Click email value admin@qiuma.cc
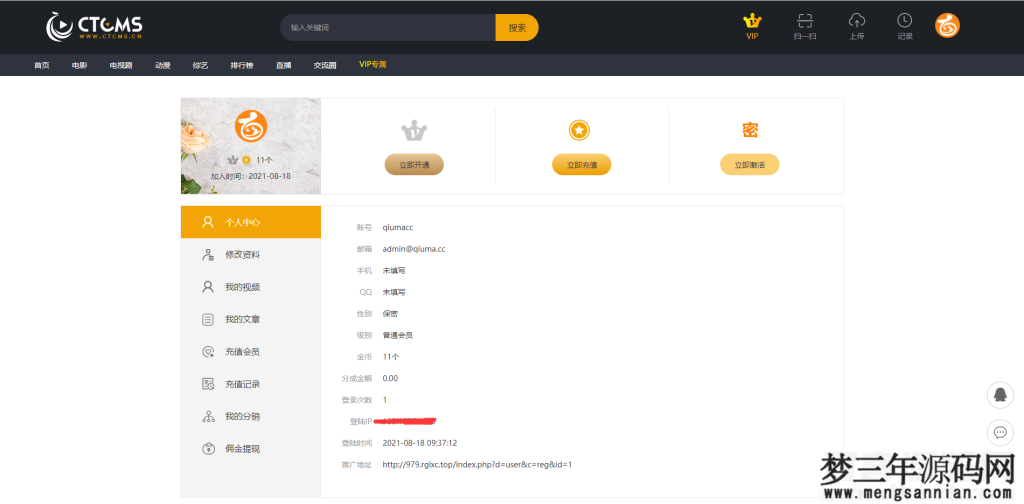1024x504 pixels. point(414,249)
